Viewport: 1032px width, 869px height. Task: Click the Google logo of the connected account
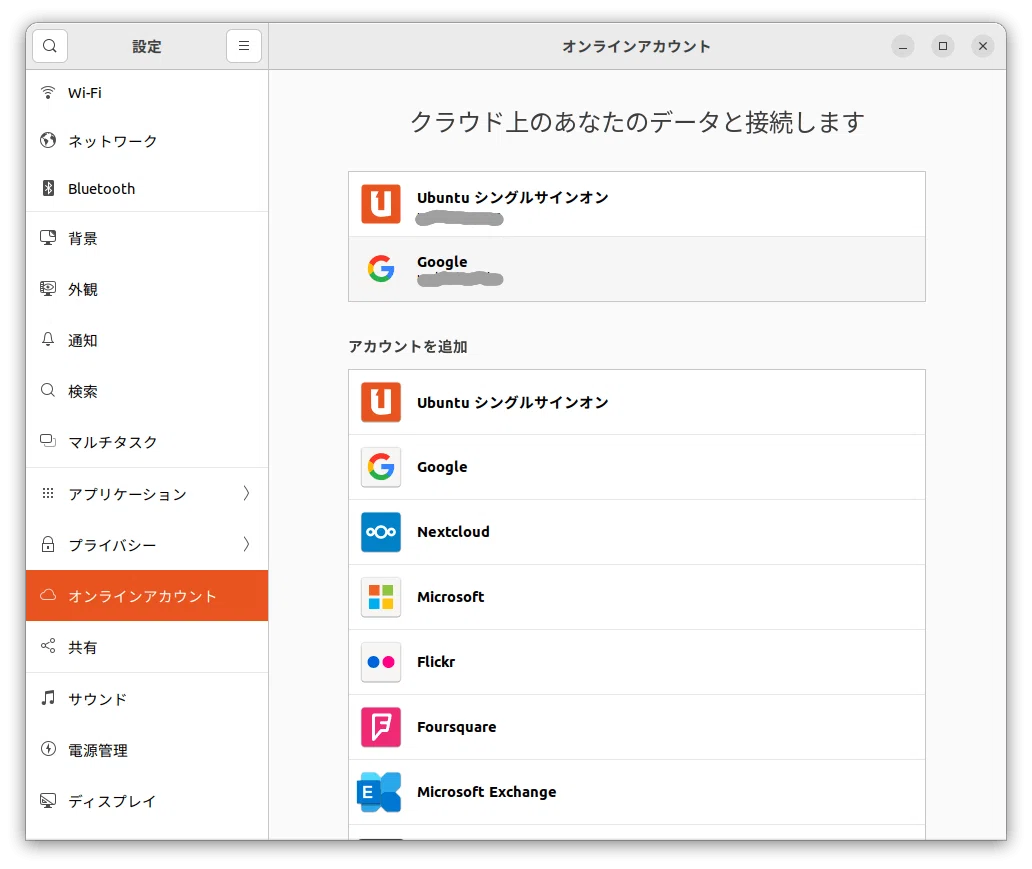coord(381,269)
